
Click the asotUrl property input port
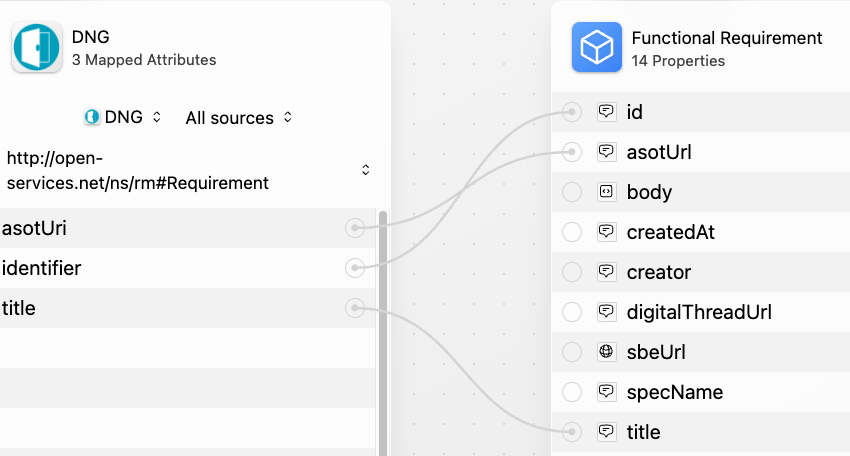(572, 152)
